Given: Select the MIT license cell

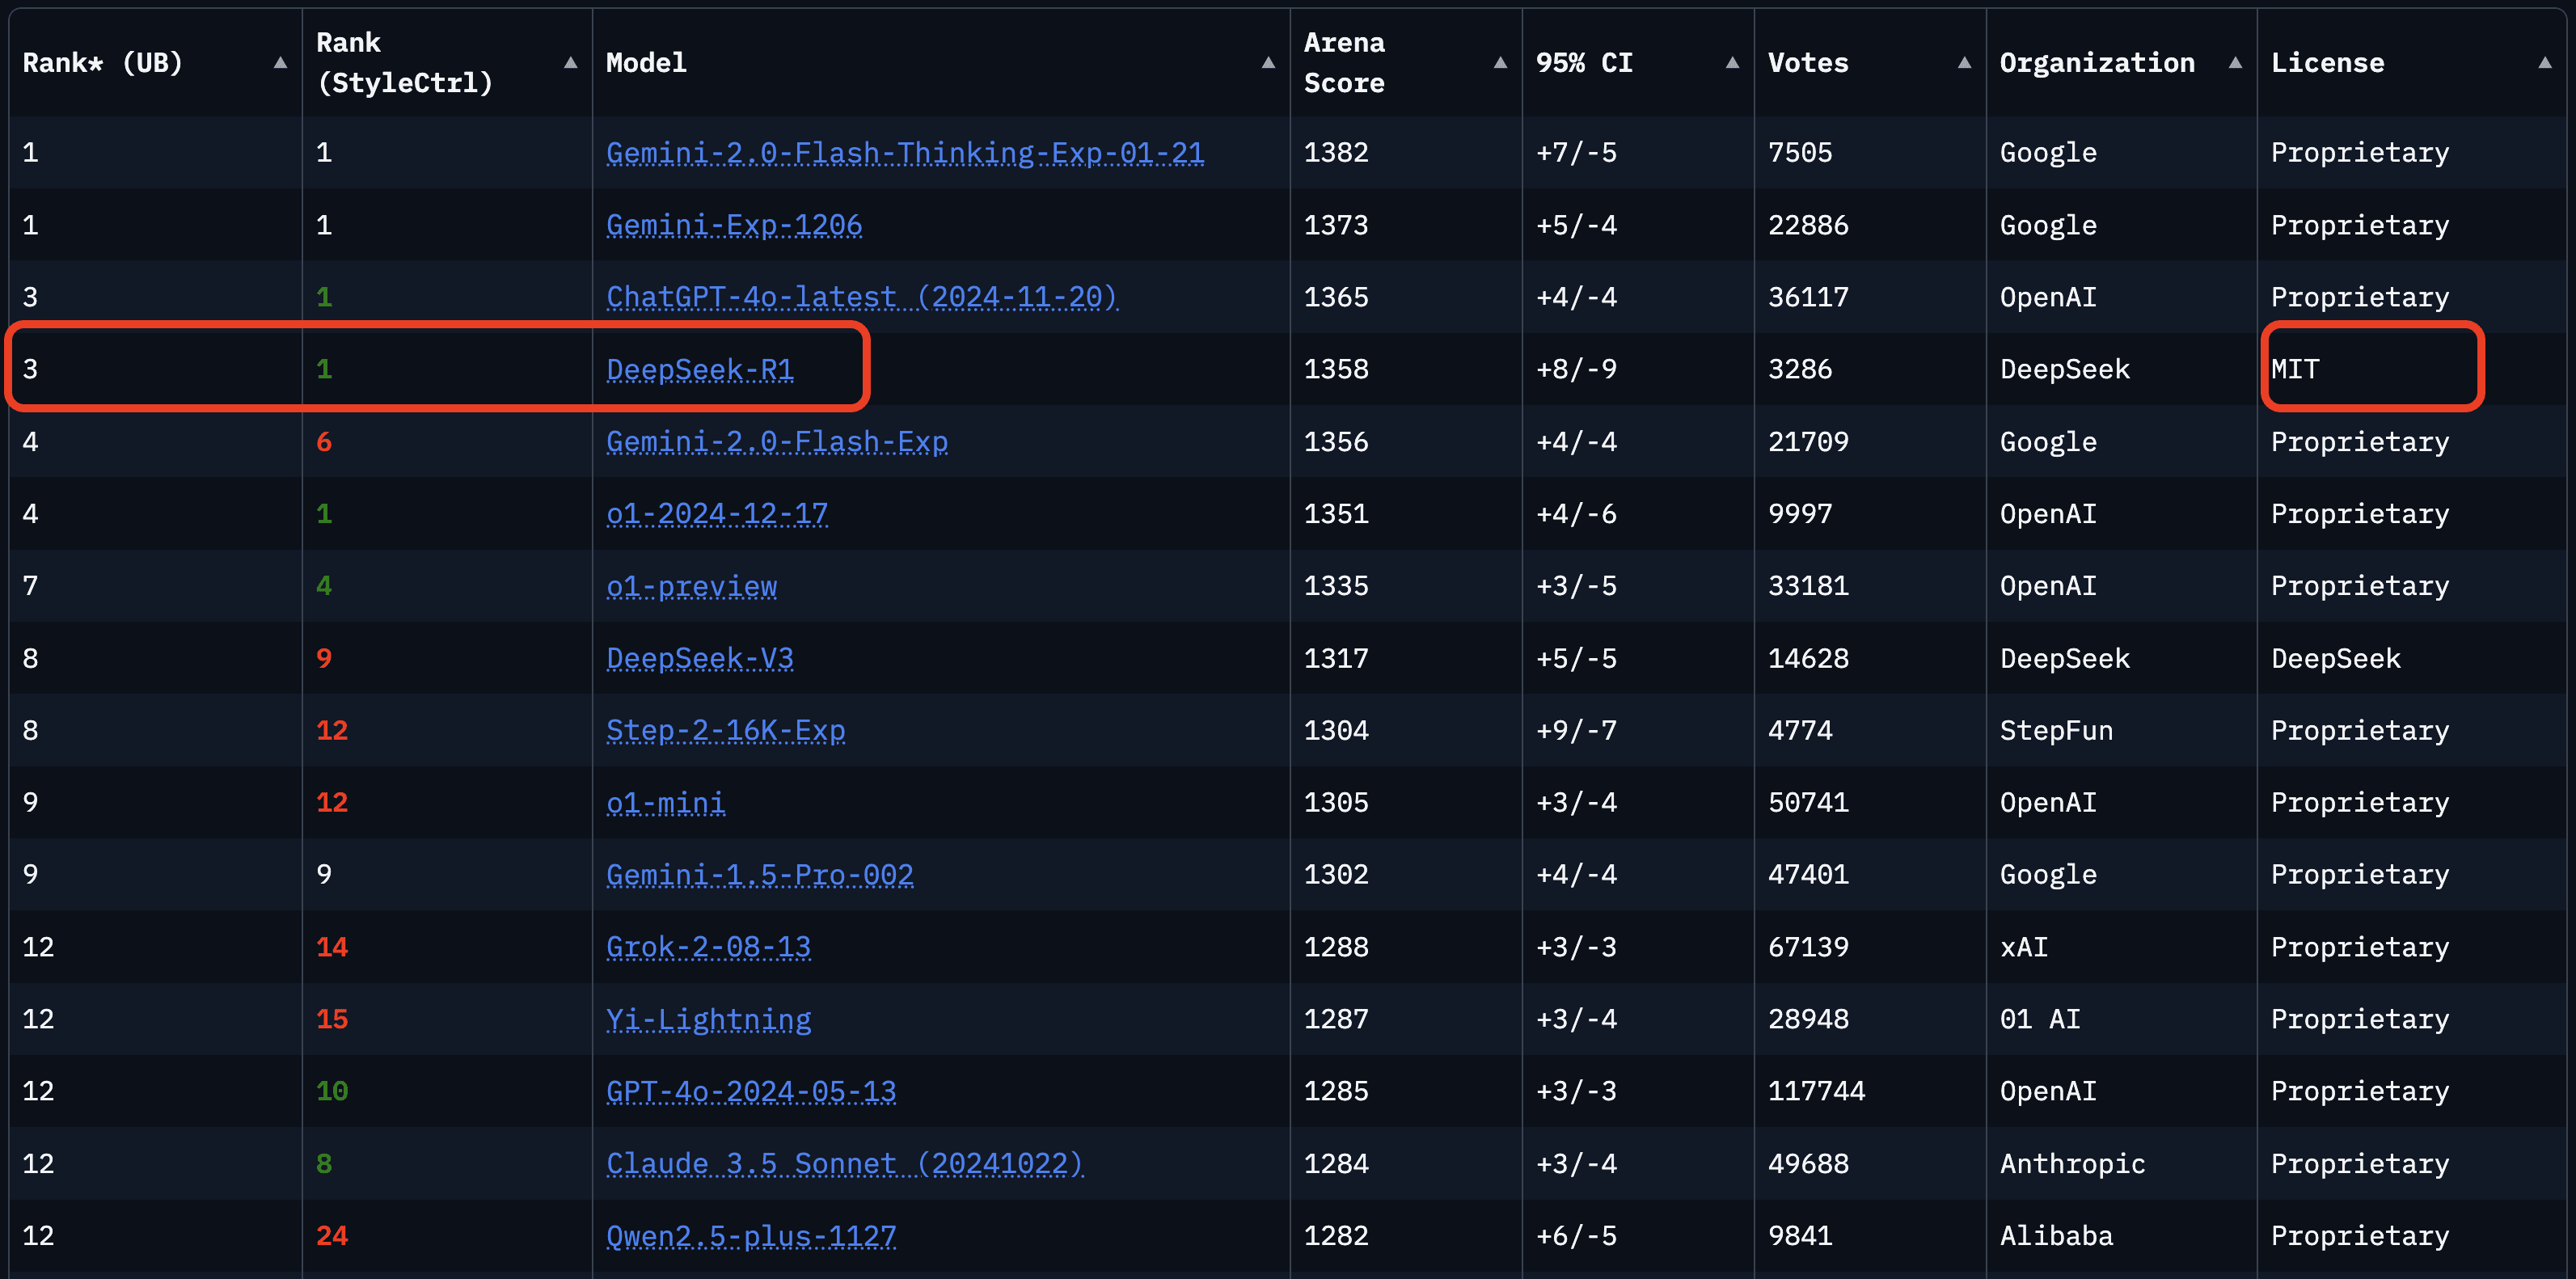Looking at the screenshot, I should tap(2295, 369).
